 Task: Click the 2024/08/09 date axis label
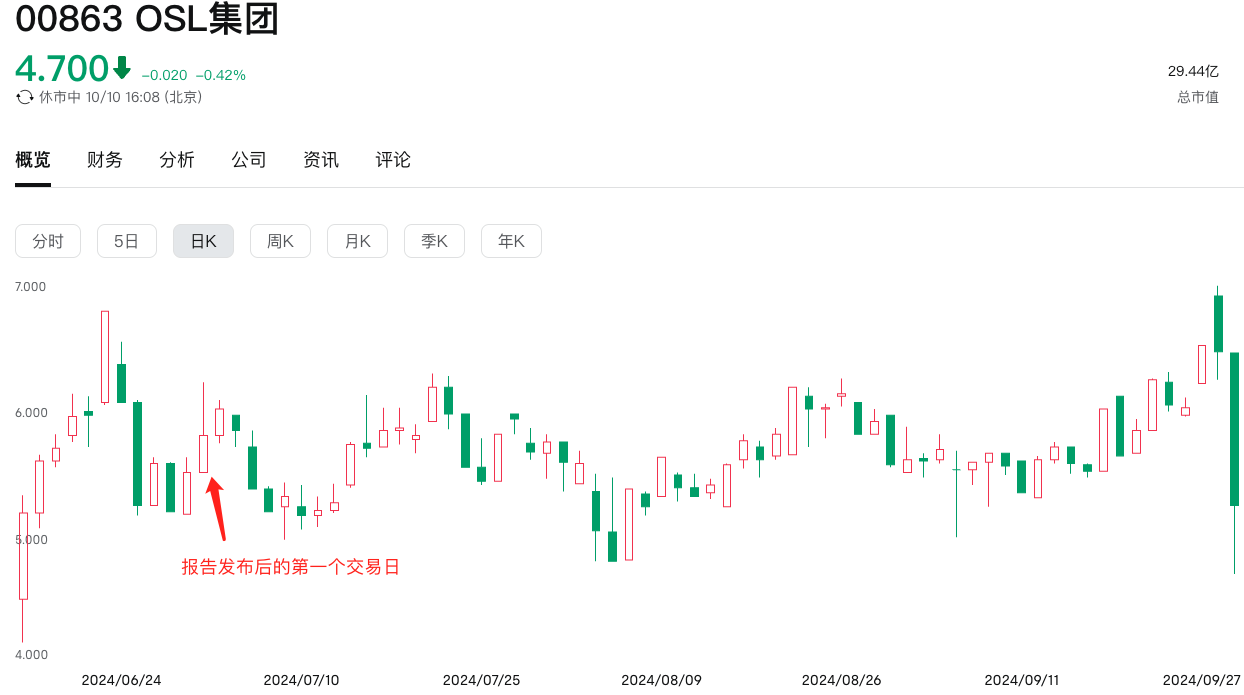click(661, 680)
